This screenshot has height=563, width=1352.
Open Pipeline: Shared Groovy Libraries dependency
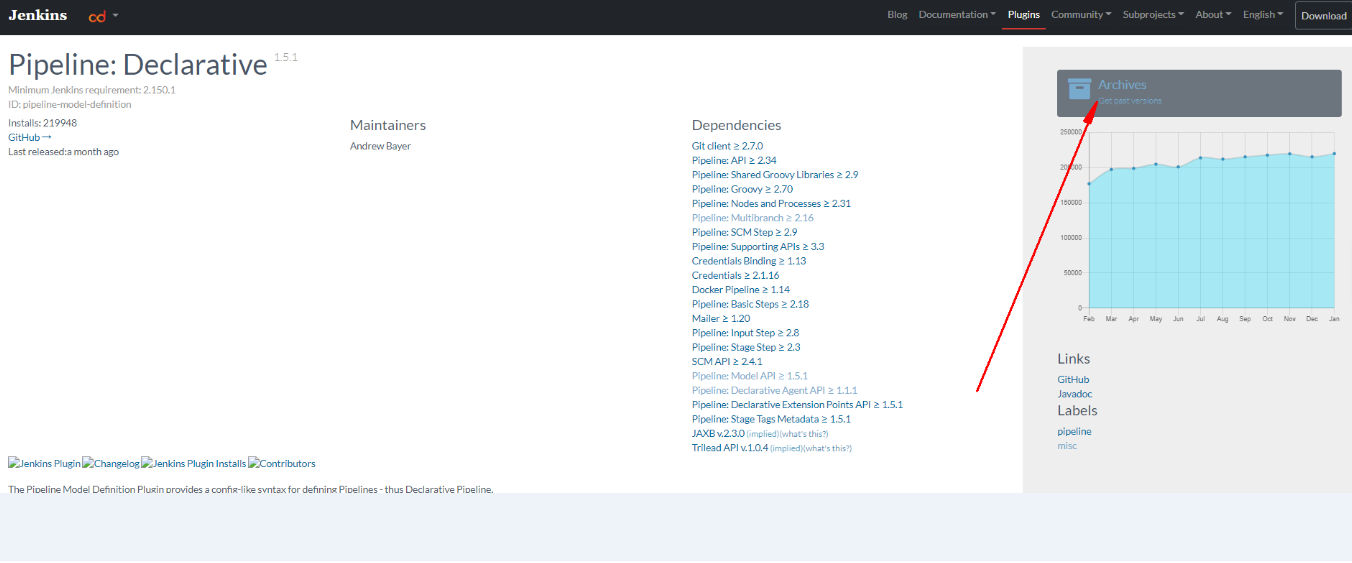coord(775,175)
